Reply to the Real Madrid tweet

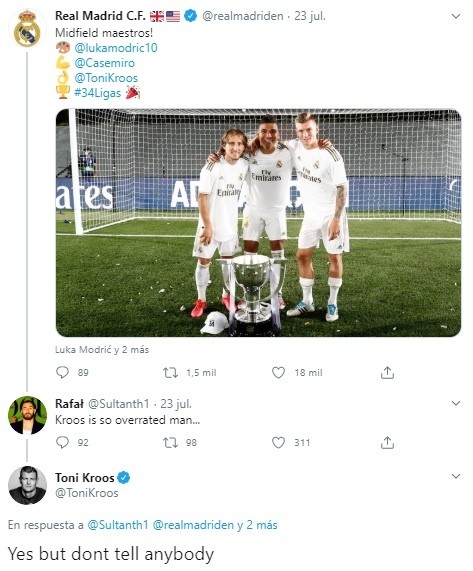[63, 373]
